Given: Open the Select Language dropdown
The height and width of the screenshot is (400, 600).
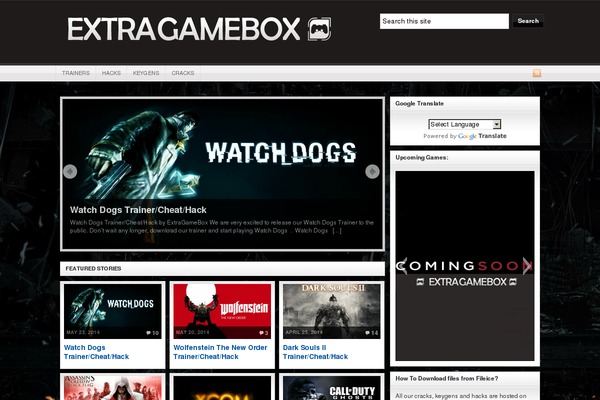Looking at the screenshot, I should pyautogui.click(x=465, y=124).
